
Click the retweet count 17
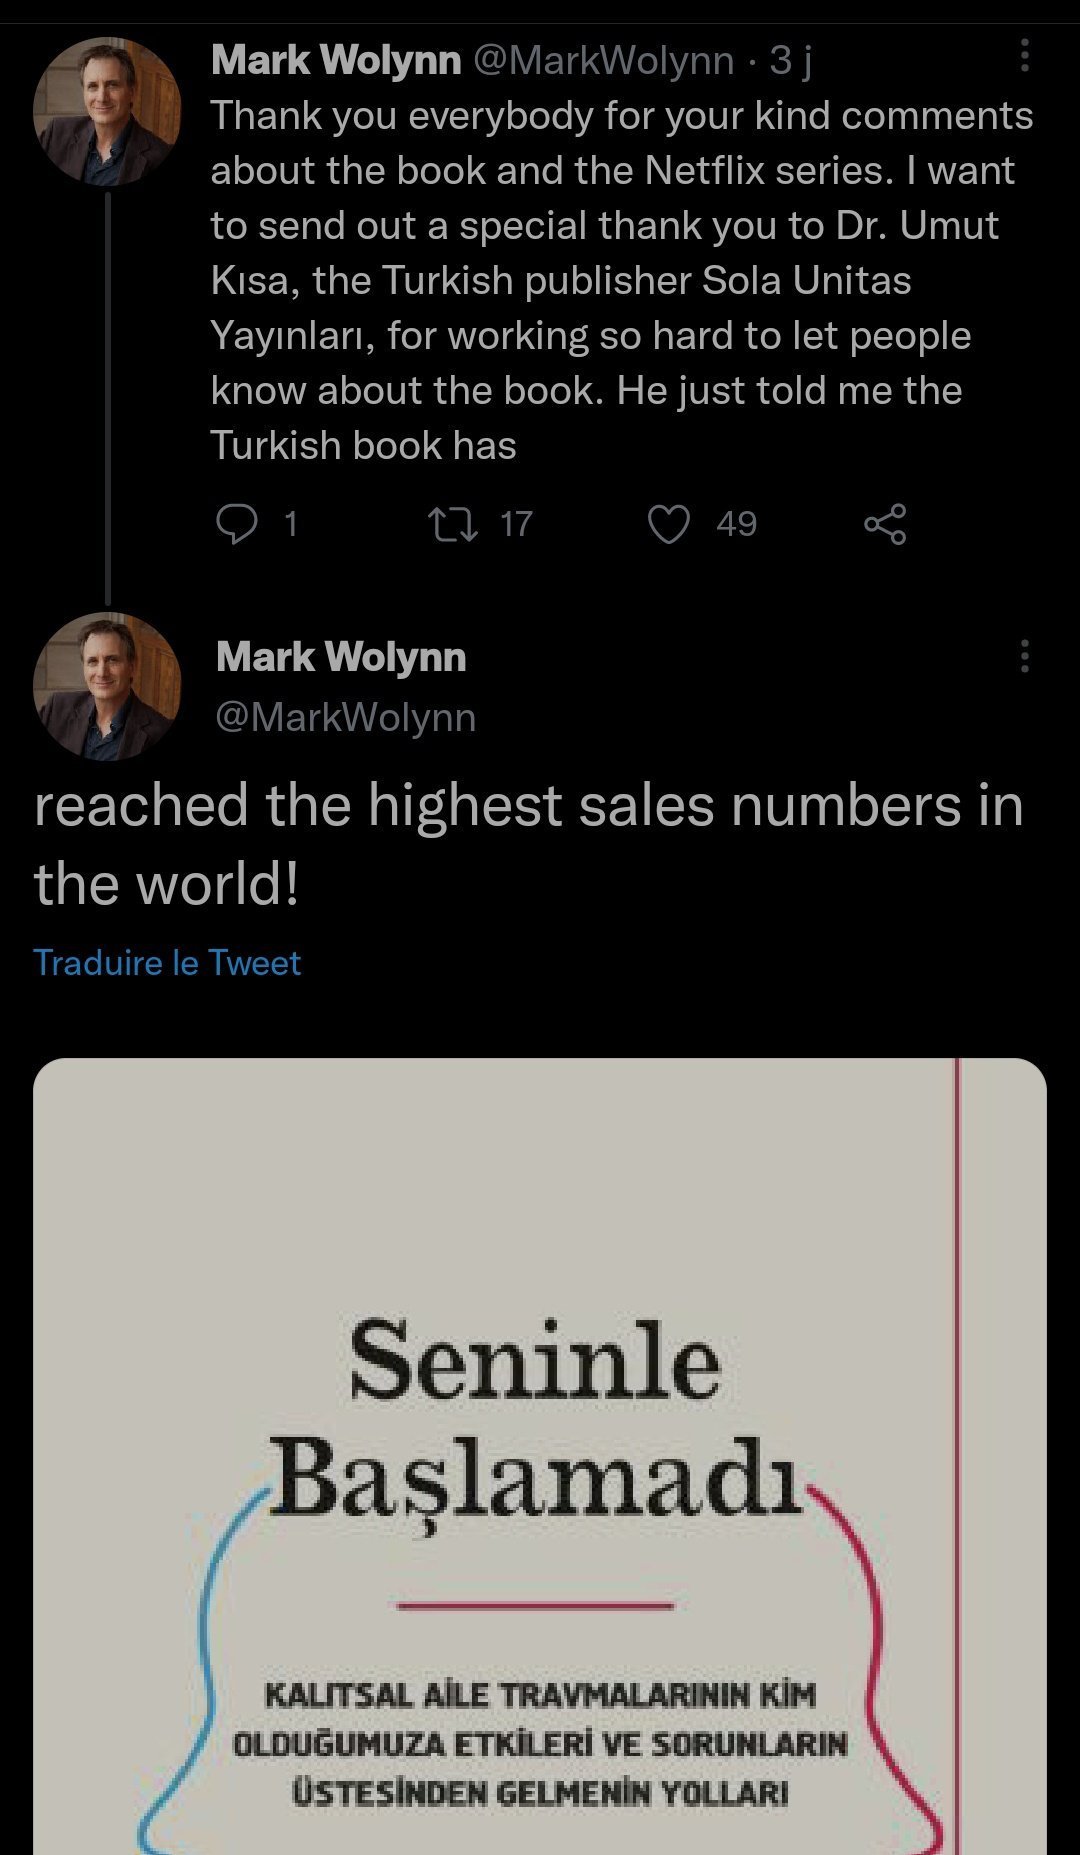516,524
